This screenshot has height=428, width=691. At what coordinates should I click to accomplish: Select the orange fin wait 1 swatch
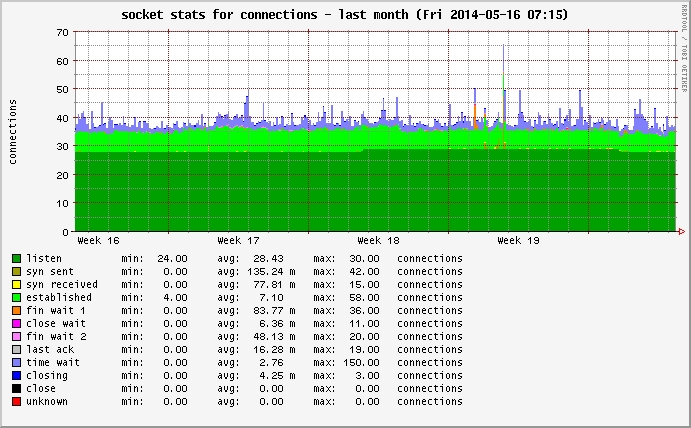[16, 310]
